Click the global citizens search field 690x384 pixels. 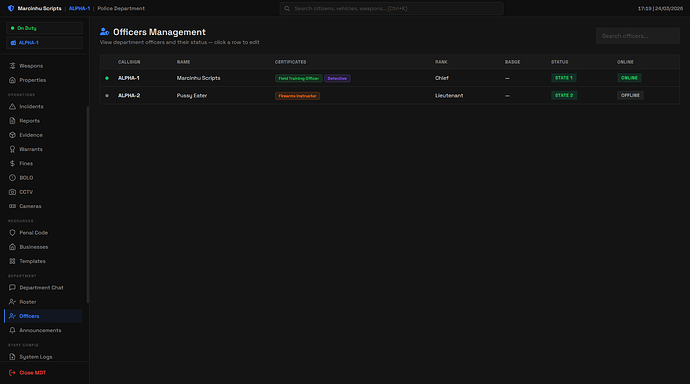(x=391, y=8)
